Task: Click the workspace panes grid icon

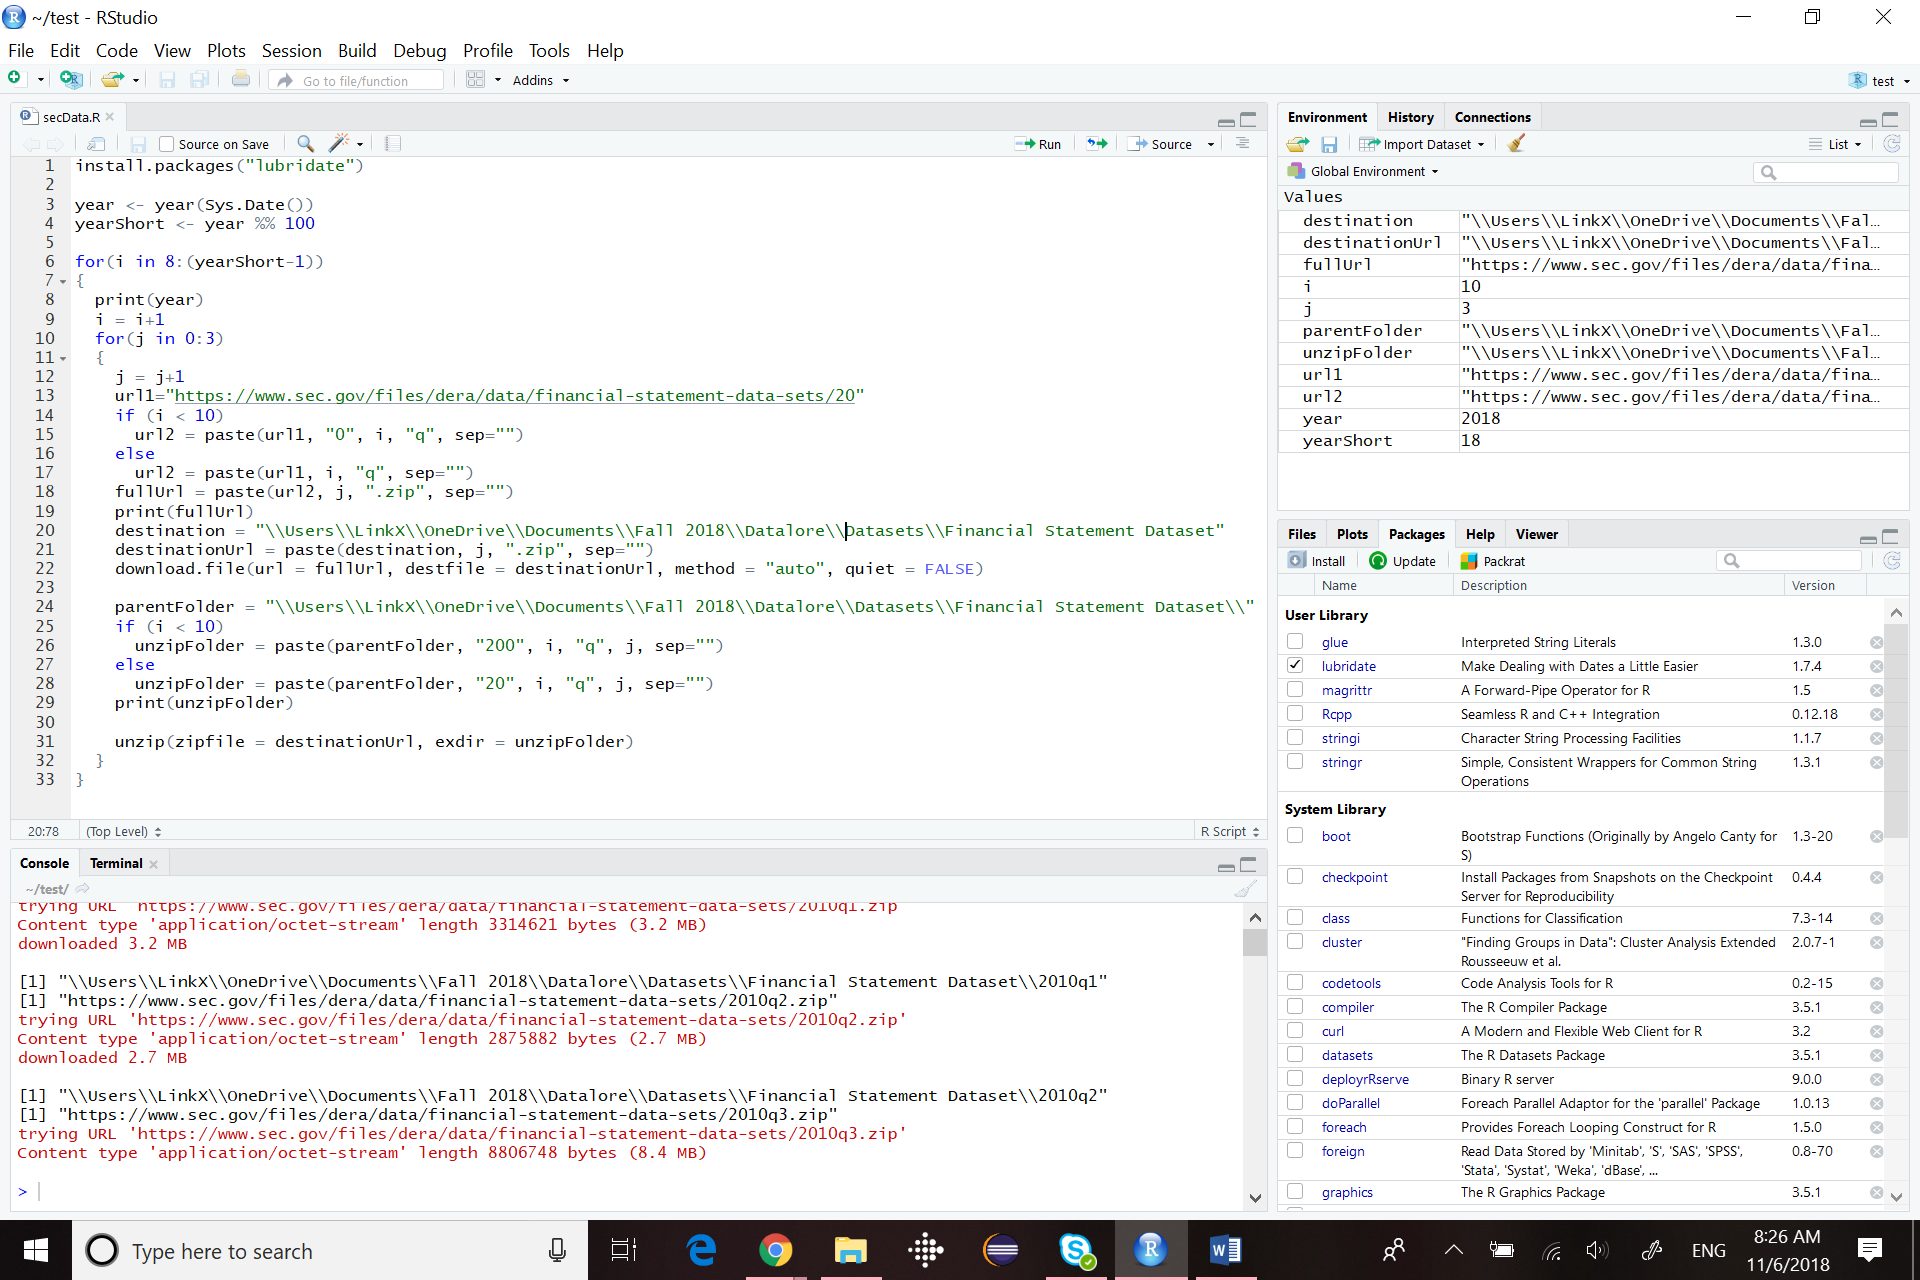Action: click(475, 79)
